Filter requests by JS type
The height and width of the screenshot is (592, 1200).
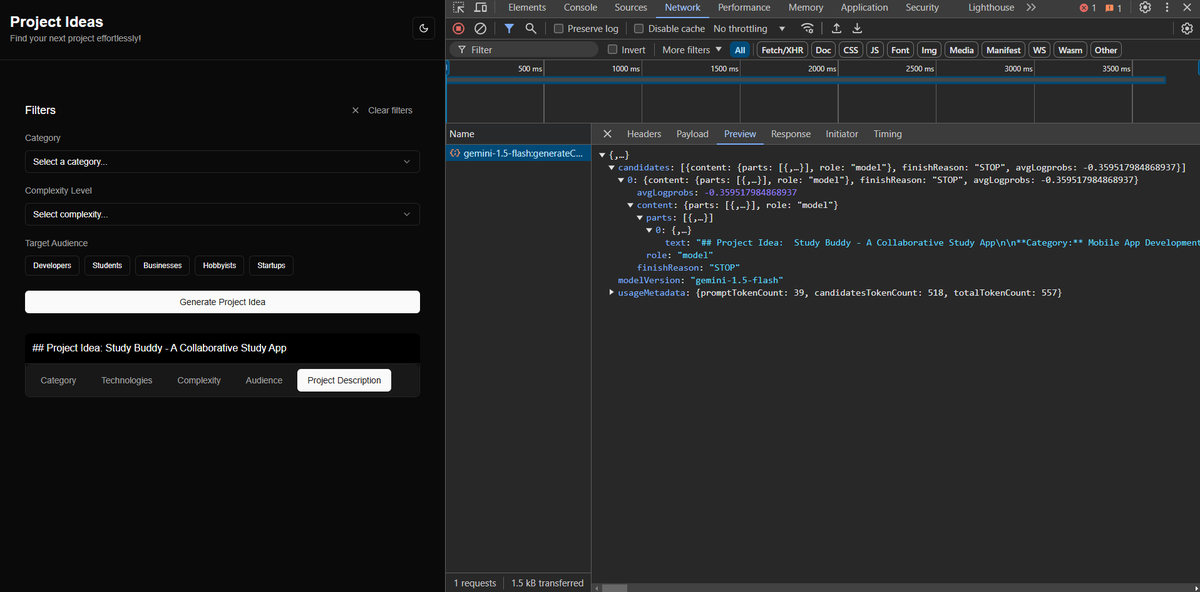coord(875,50)
